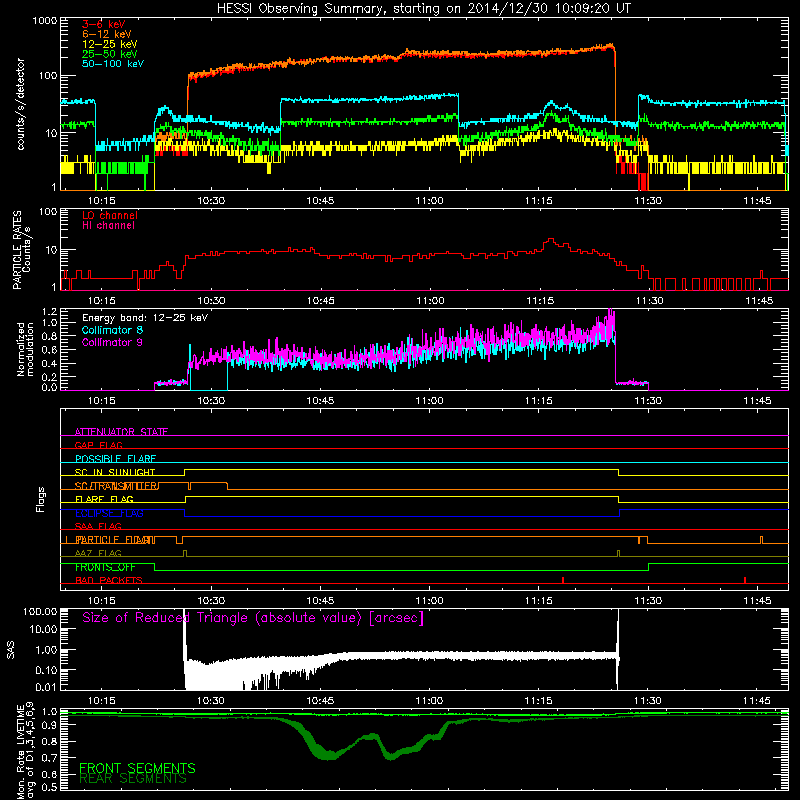Click the 0.0 value on modulation axis

50,387
